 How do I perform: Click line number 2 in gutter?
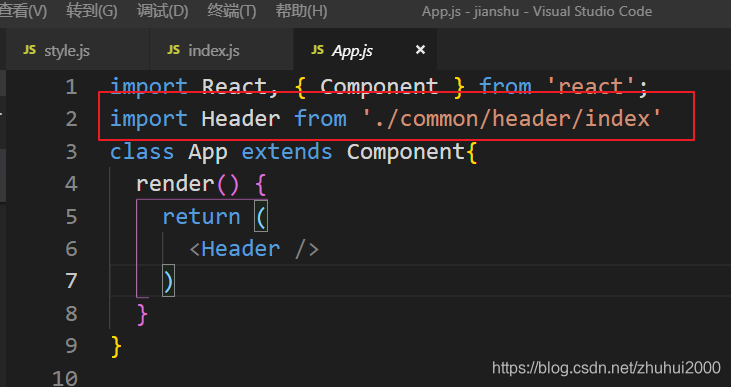[71, 119]
